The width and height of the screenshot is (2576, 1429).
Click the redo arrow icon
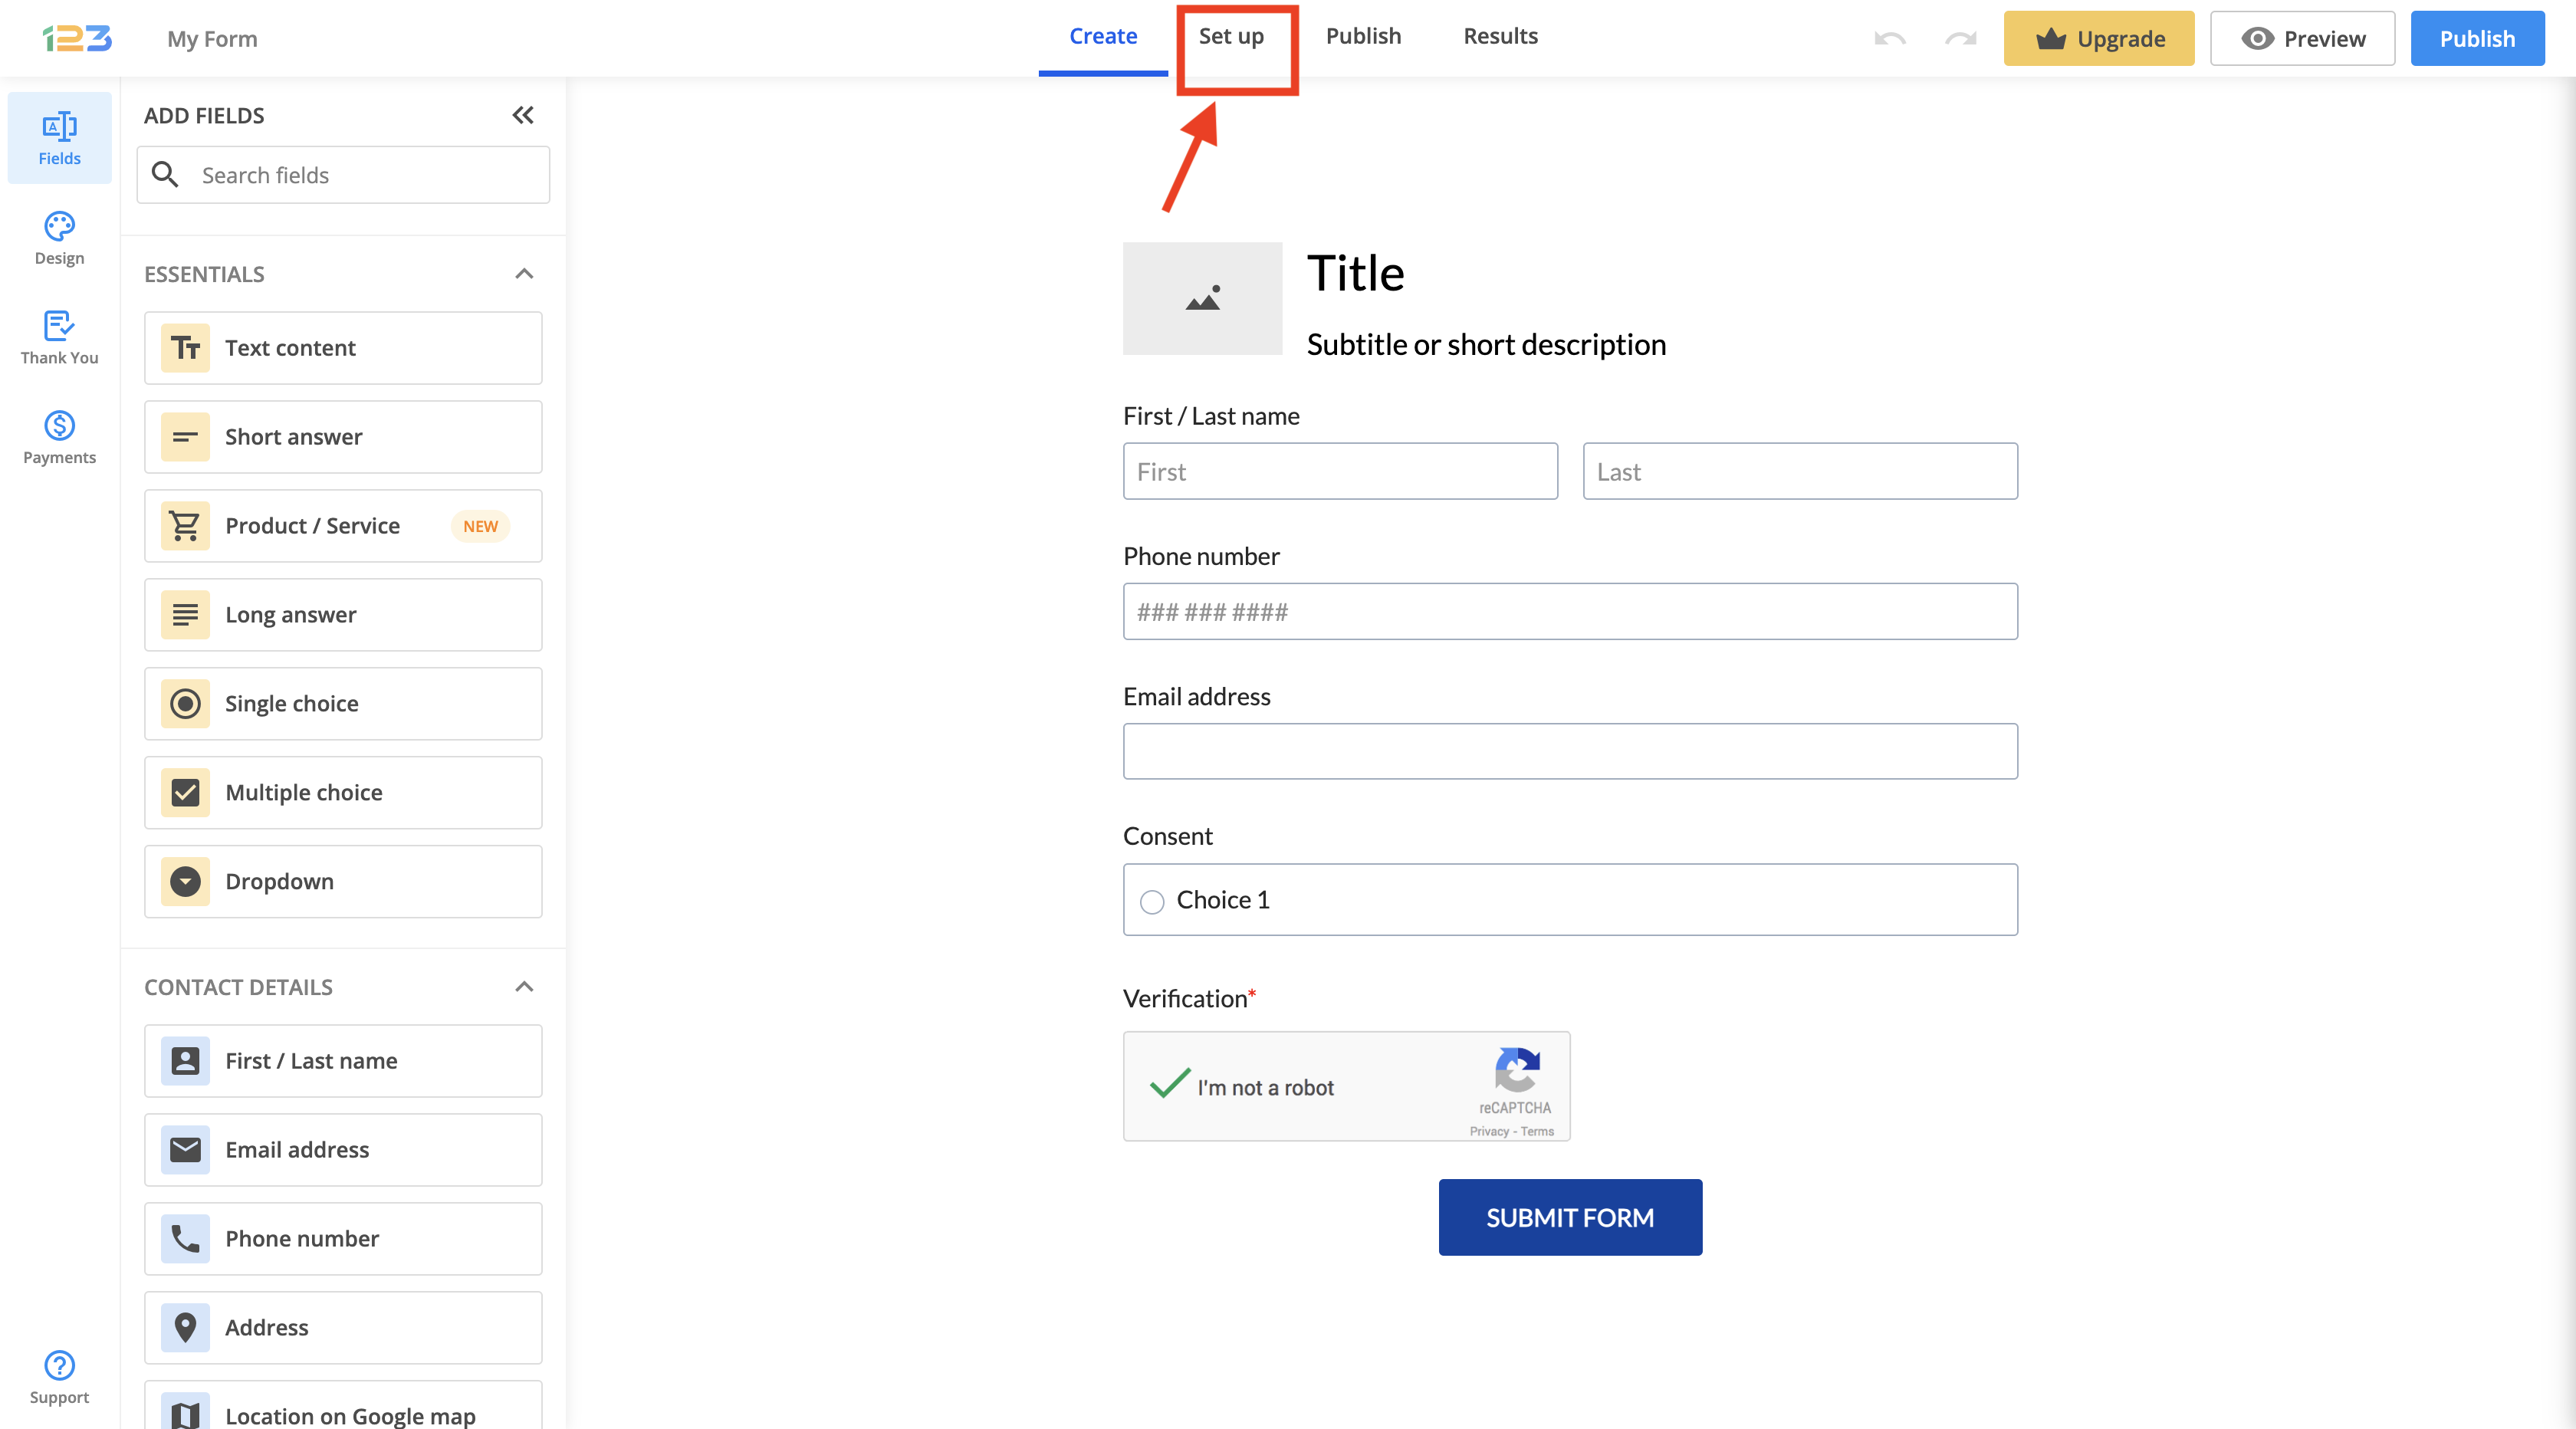1960,39
